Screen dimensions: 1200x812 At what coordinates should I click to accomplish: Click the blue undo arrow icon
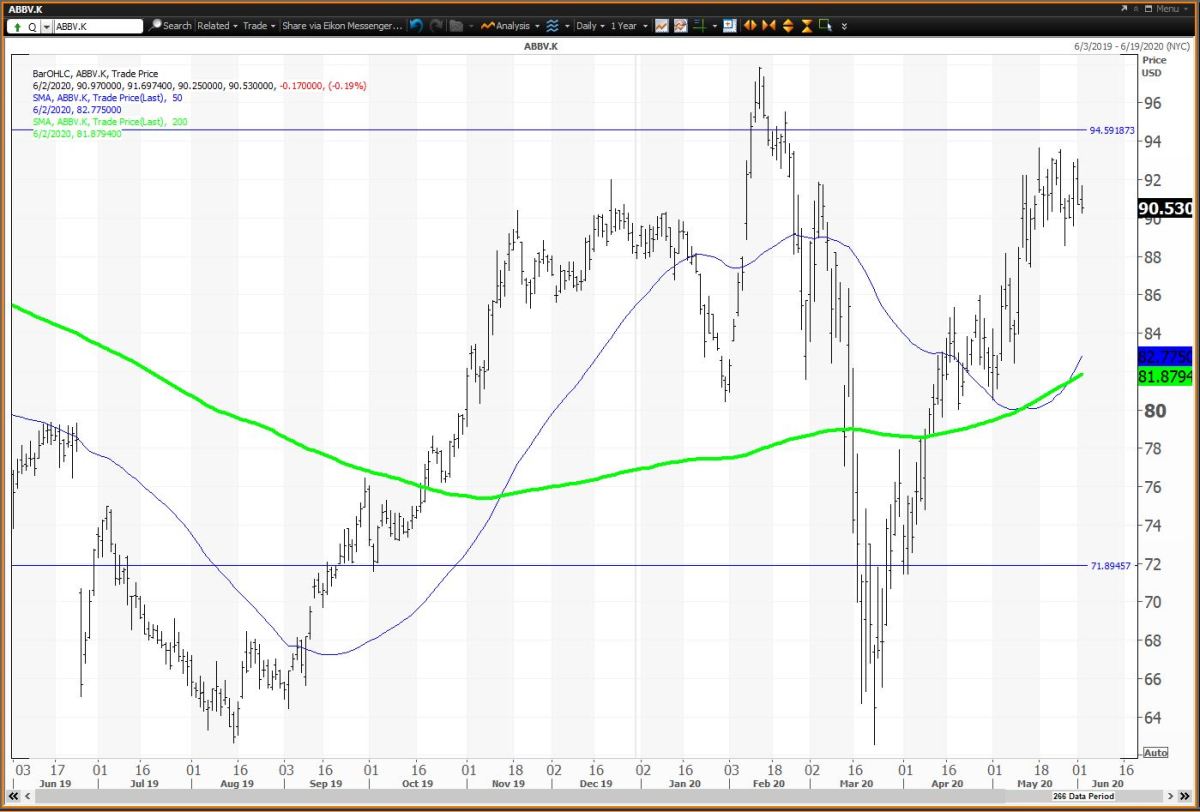[x=416, y=25]
